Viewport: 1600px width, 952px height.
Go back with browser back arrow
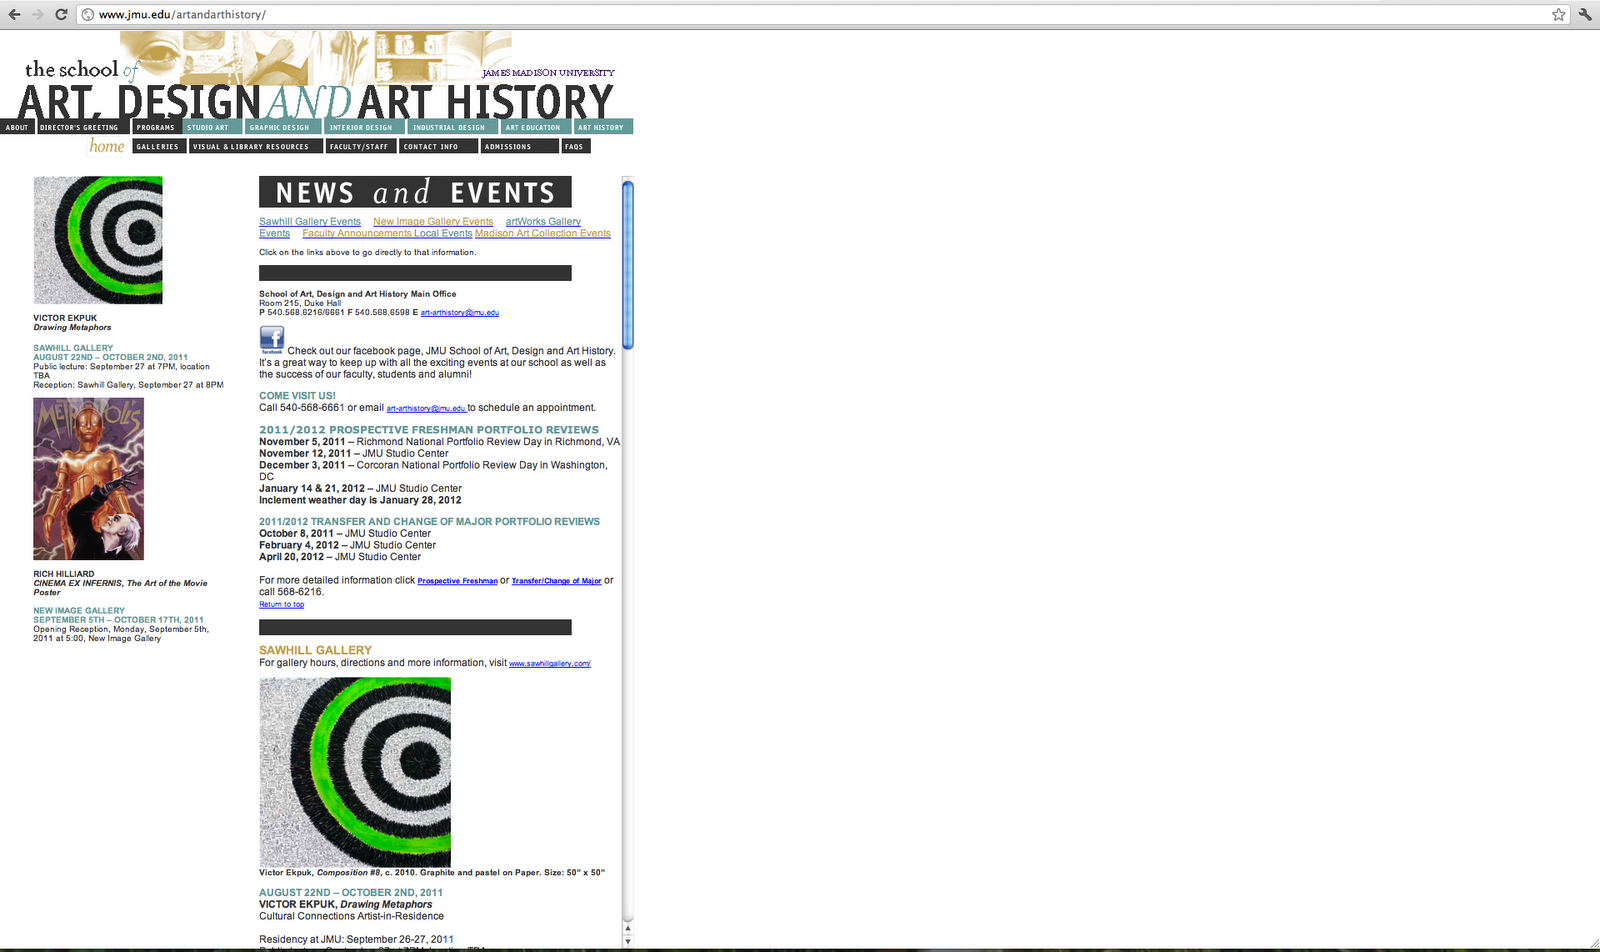click(x=14, y=14)
